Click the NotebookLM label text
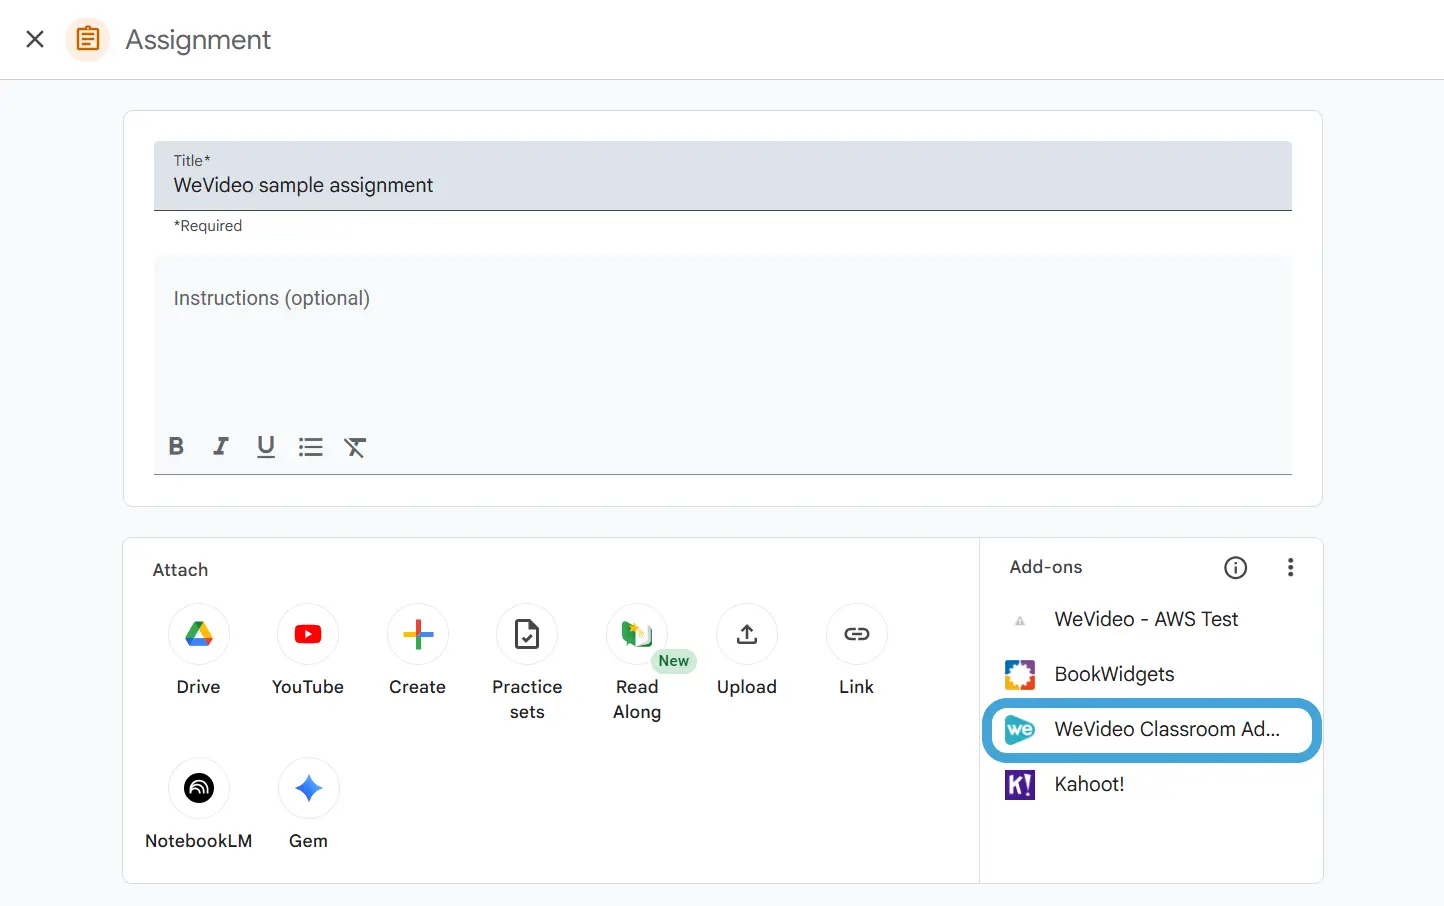The image size is (1444, 906). [x=199, y=841]
